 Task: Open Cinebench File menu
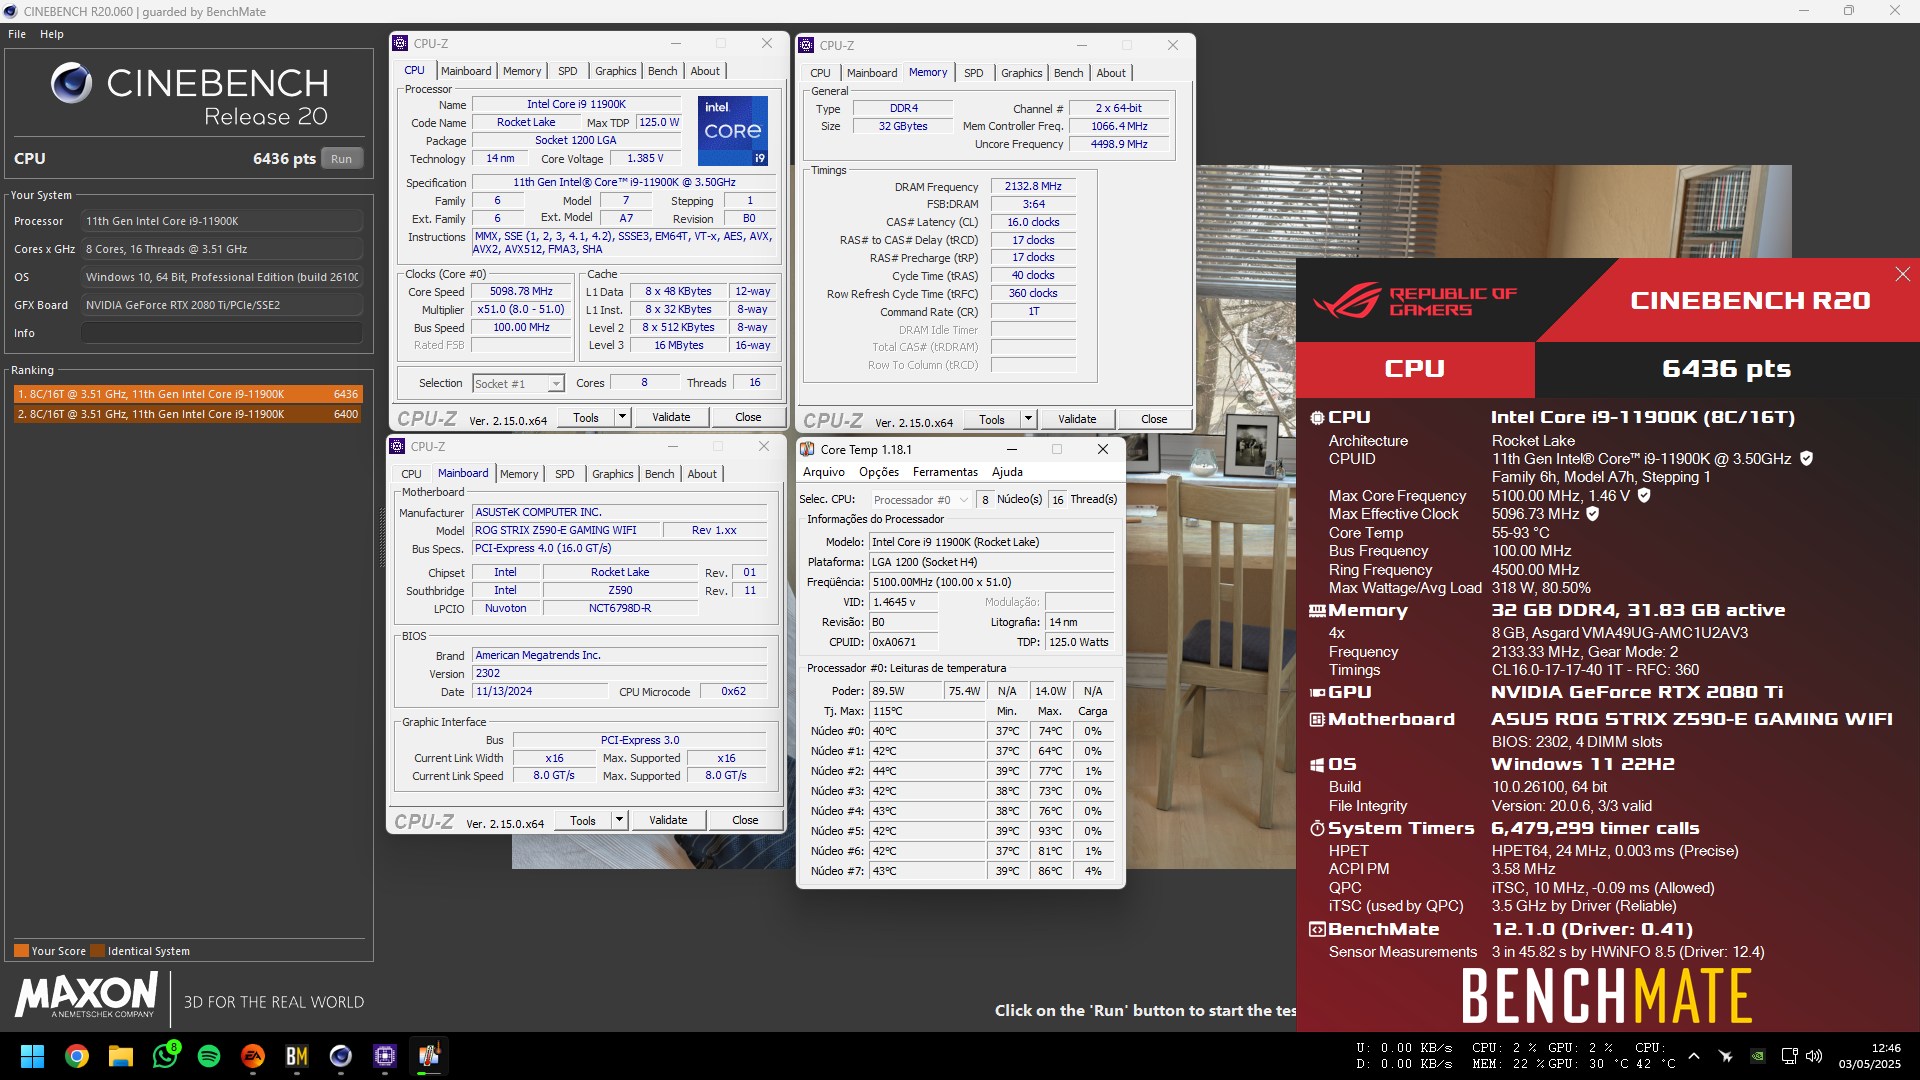[x=17, y=34]
